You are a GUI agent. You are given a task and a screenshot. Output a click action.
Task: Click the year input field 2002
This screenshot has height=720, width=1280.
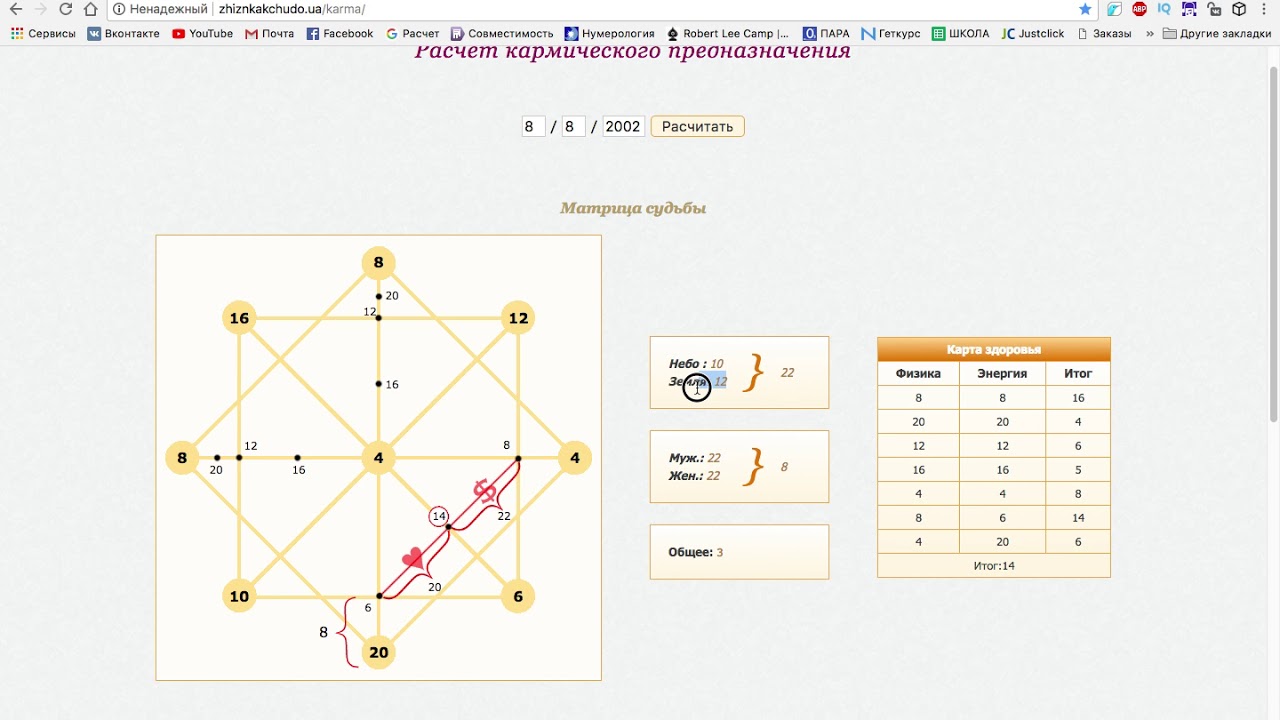pos(623,126)
